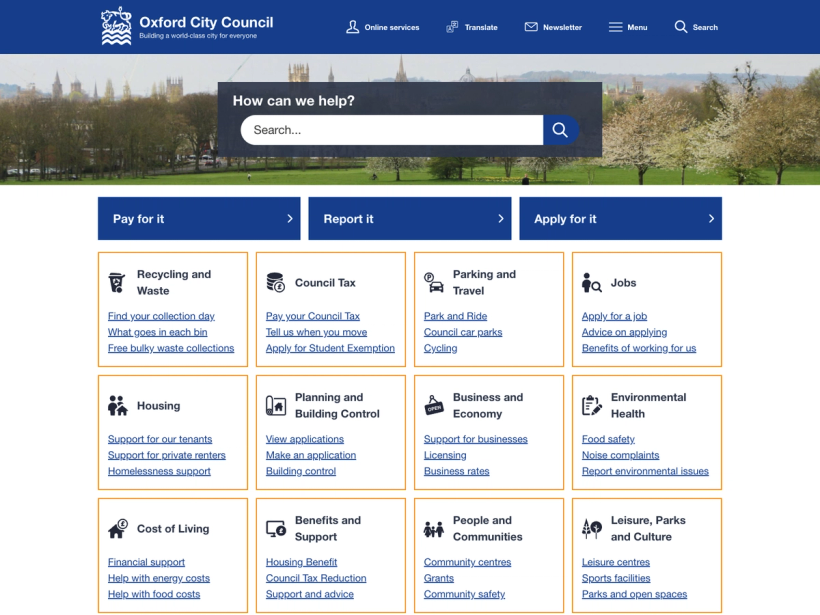
Task: Click the Leisure, Parks and Culture trees icon
Action: tap(592, 529)
